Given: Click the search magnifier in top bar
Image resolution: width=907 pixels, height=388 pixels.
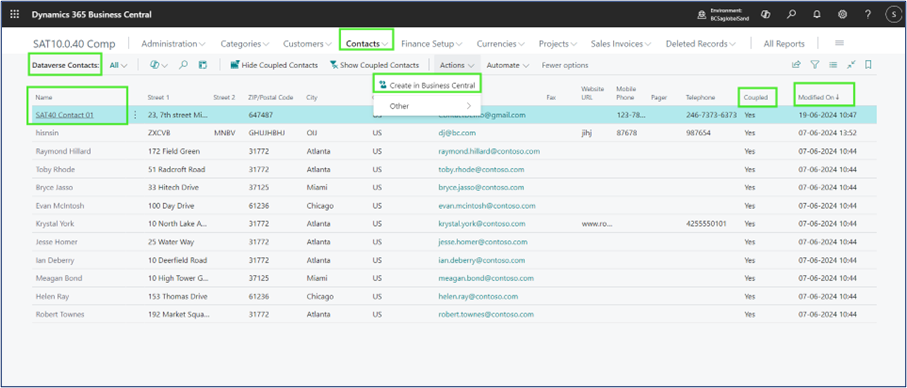Looking at the screenshot, I should coord(792,15).
